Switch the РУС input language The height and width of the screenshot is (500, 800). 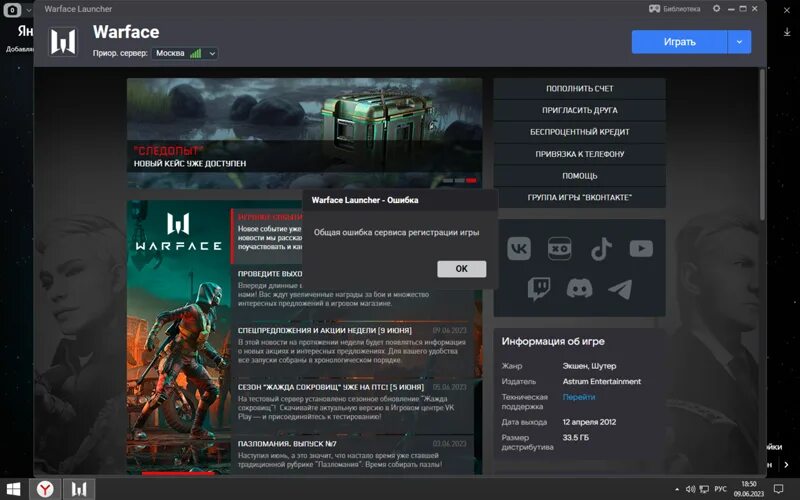coord(720,489)
